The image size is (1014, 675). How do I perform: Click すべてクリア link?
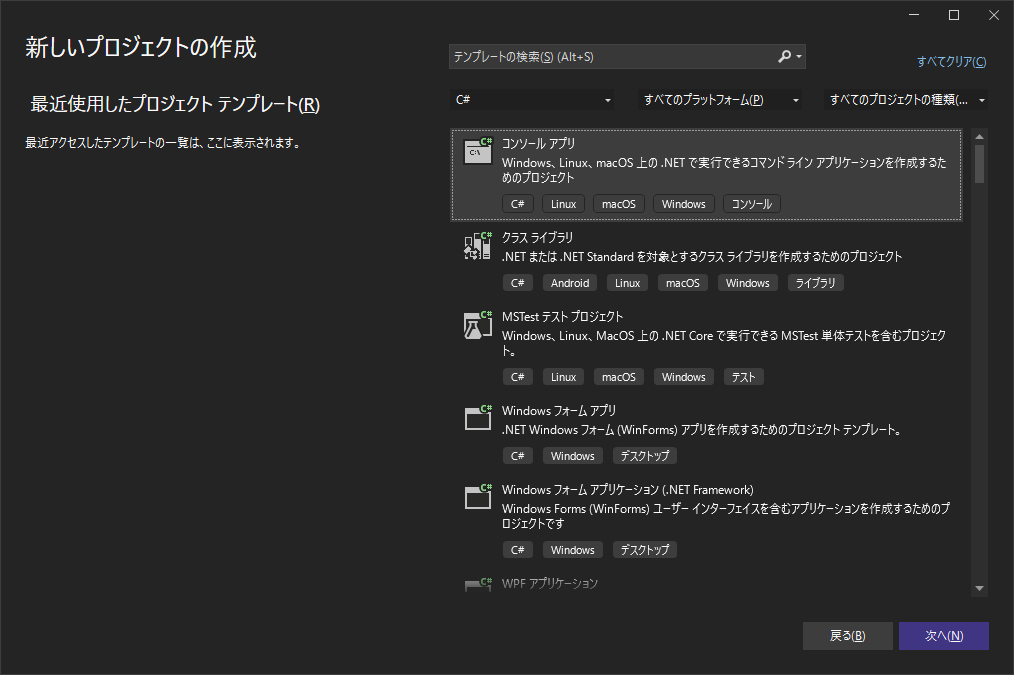[951, 61]
